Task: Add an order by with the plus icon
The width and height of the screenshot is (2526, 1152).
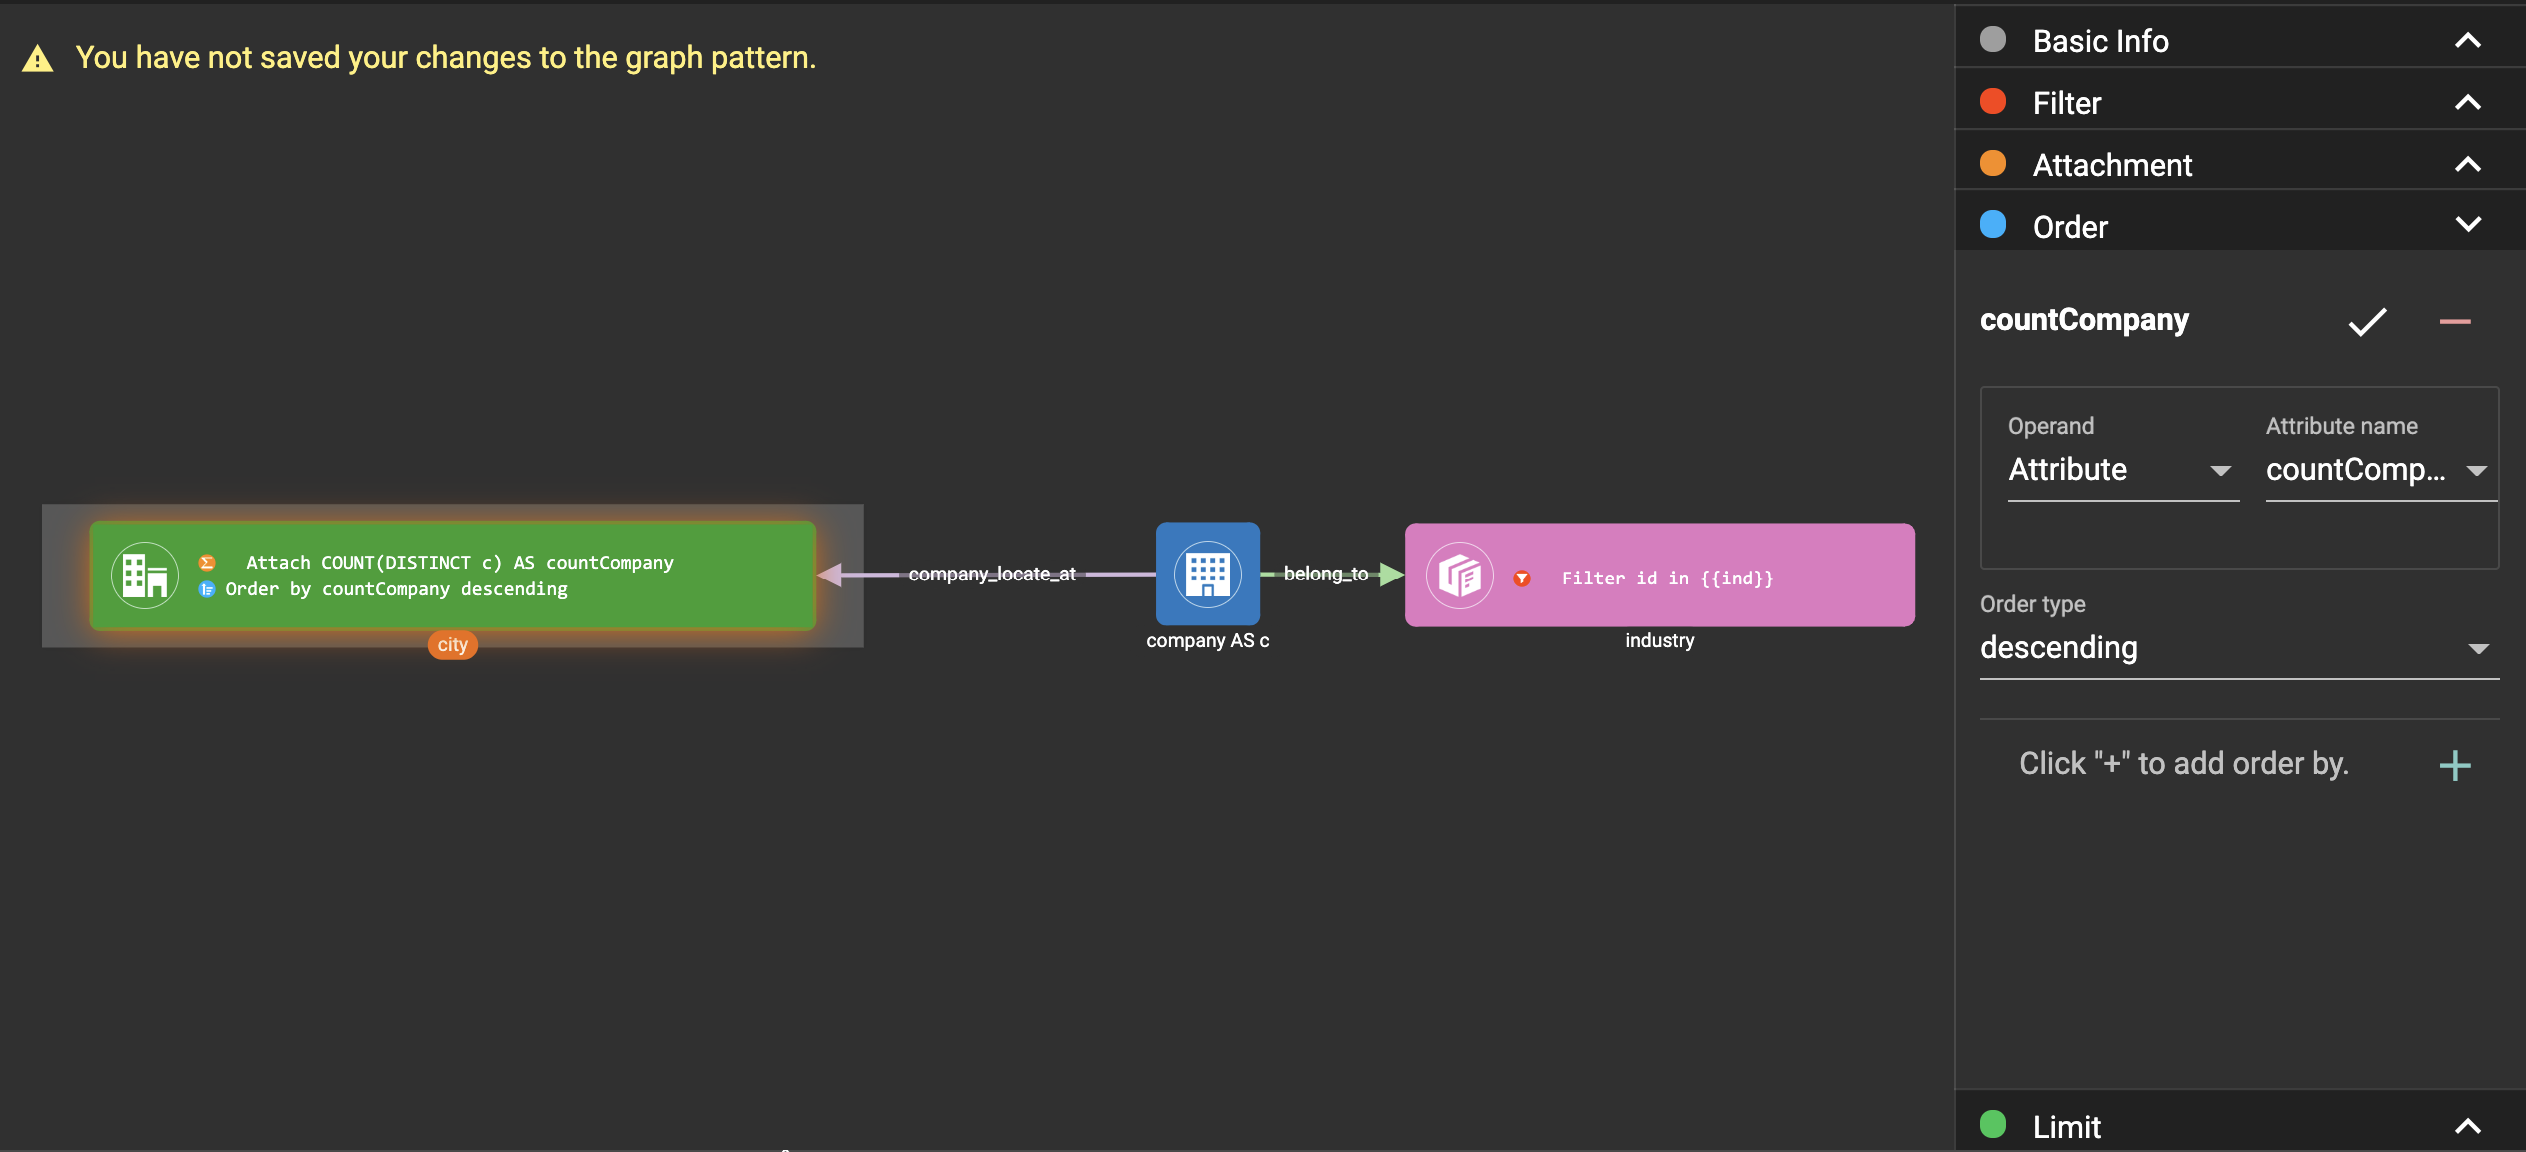Action: coord(2454,766)
